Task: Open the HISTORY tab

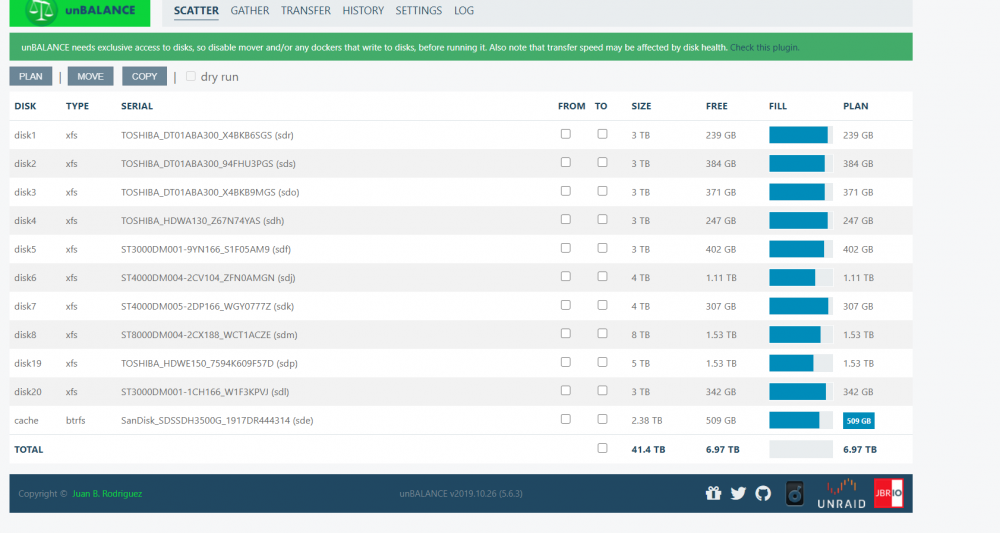Action: click(363, 11)
